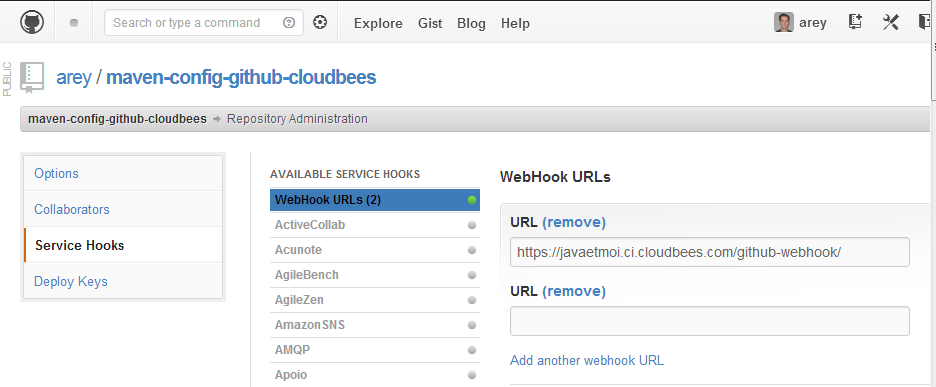Click the Repository Administration breadcrumb text

297,119
